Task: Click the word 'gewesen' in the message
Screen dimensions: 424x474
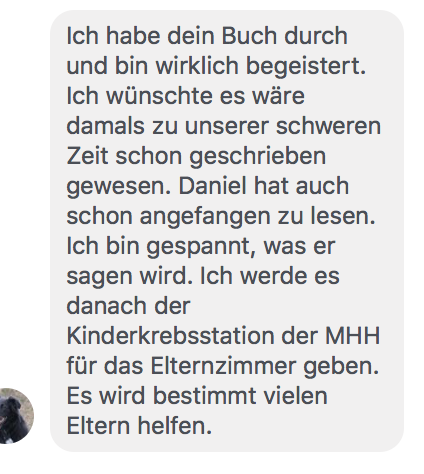Action: pos(116,188)
